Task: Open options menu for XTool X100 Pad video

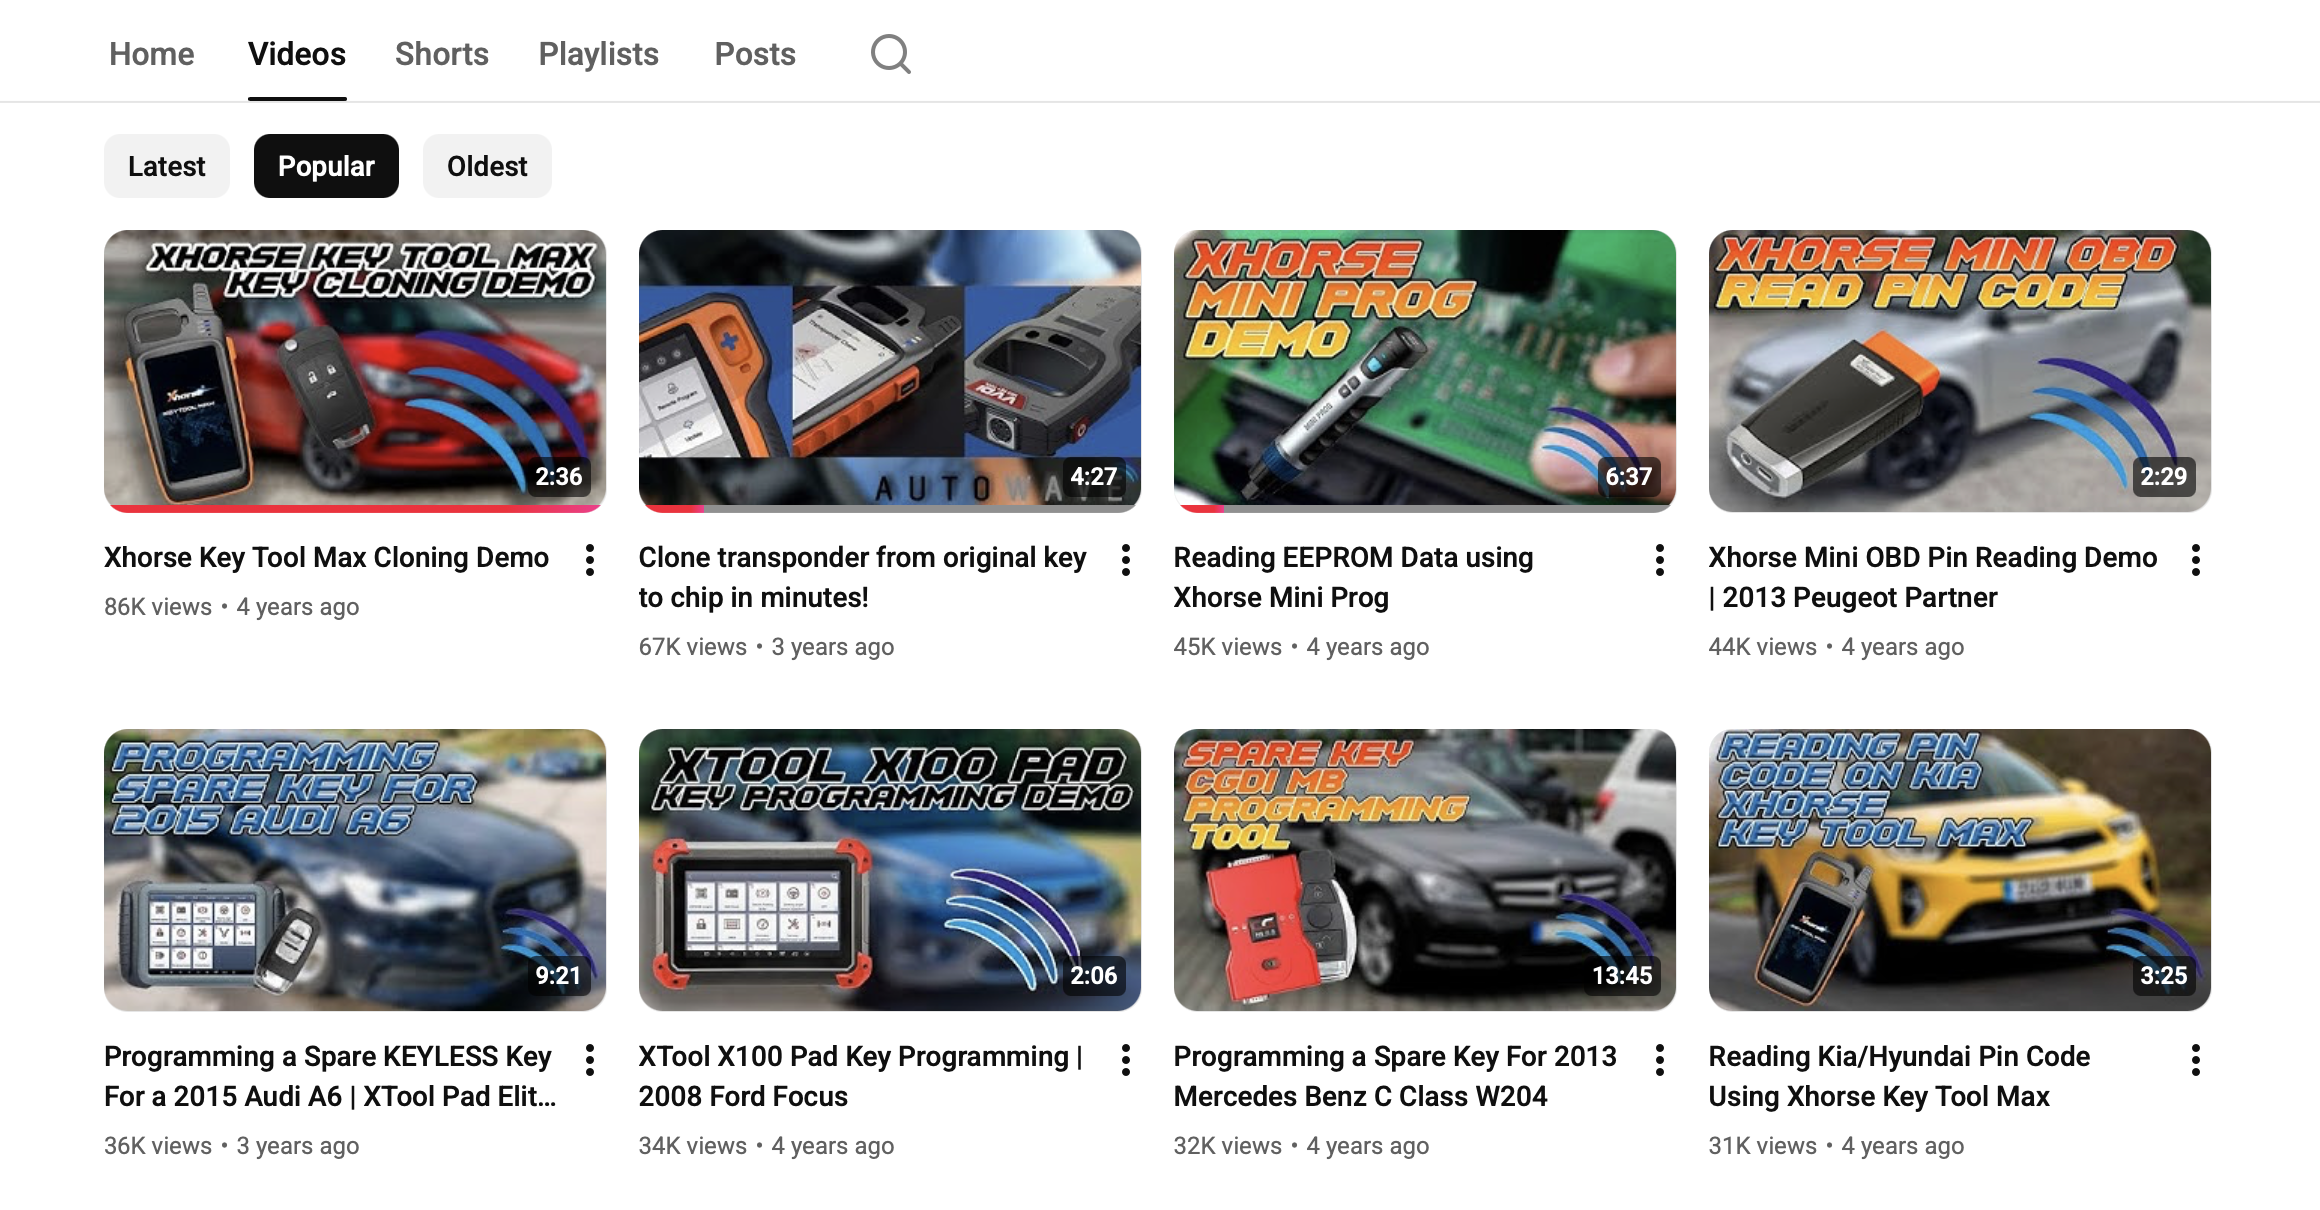Action: (x=1125, y=1059)
